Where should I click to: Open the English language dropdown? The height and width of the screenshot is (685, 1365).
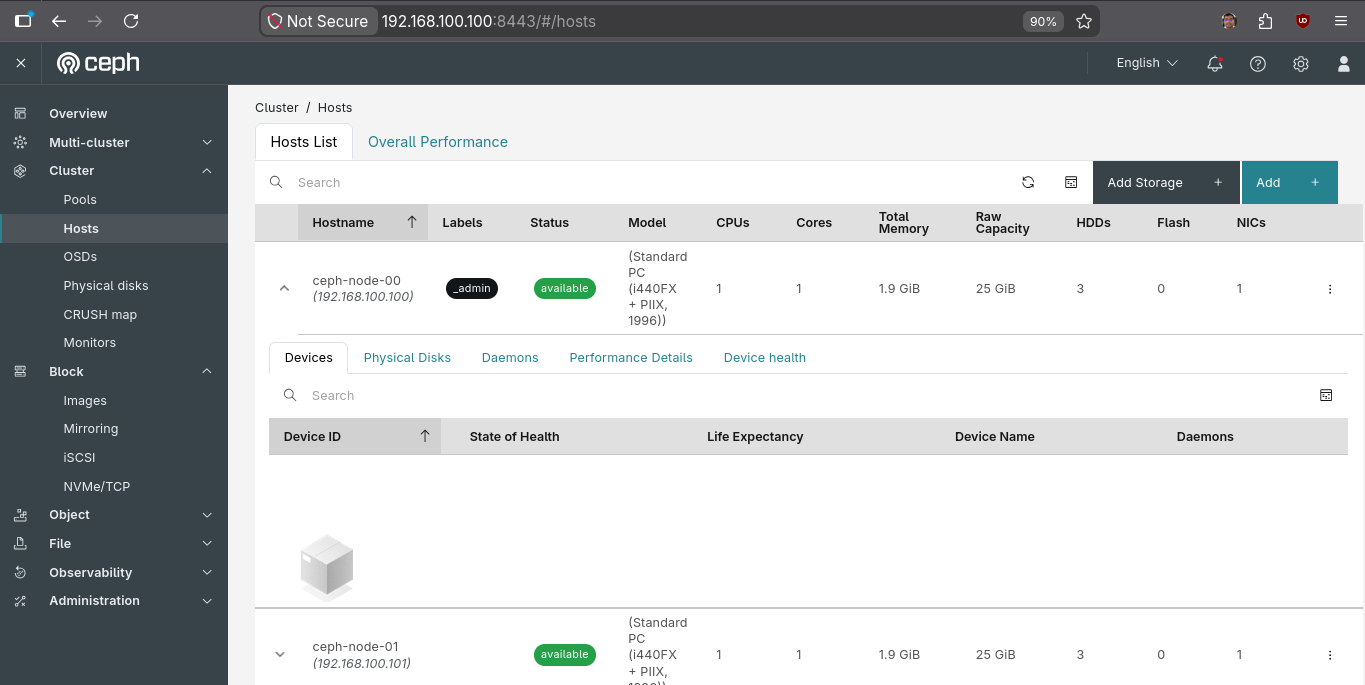(1147, 63)
